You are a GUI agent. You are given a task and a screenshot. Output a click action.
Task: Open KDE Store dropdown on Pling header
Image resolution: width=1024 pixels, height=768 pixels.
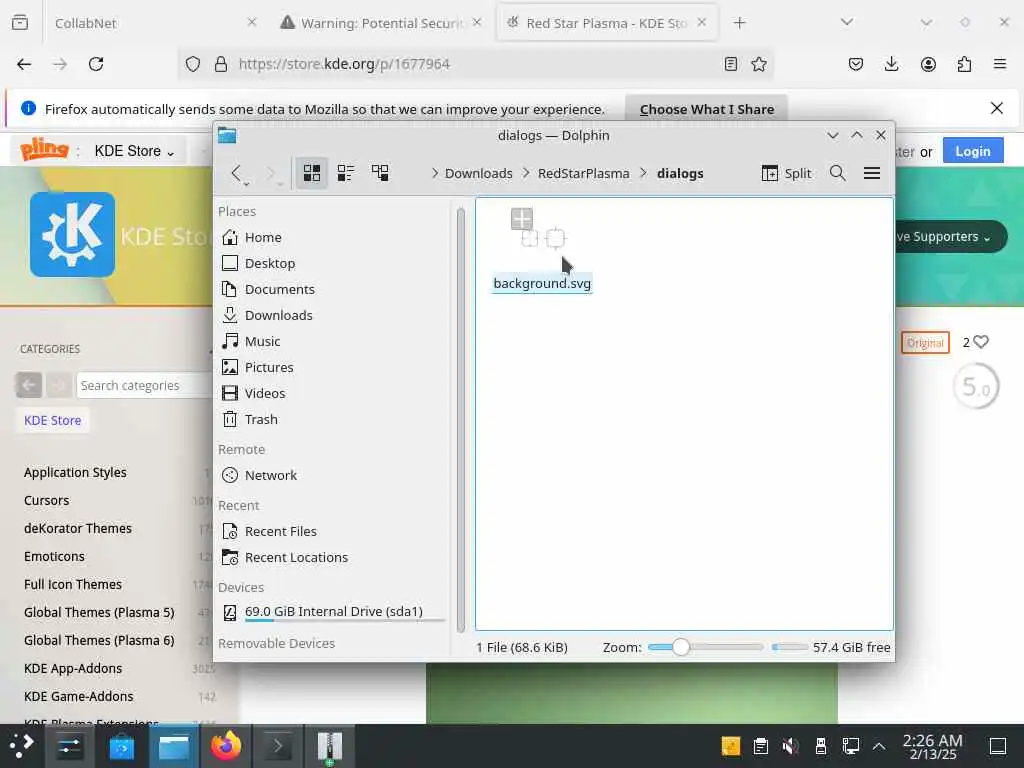pyautogui.click(x=134, y=152)
